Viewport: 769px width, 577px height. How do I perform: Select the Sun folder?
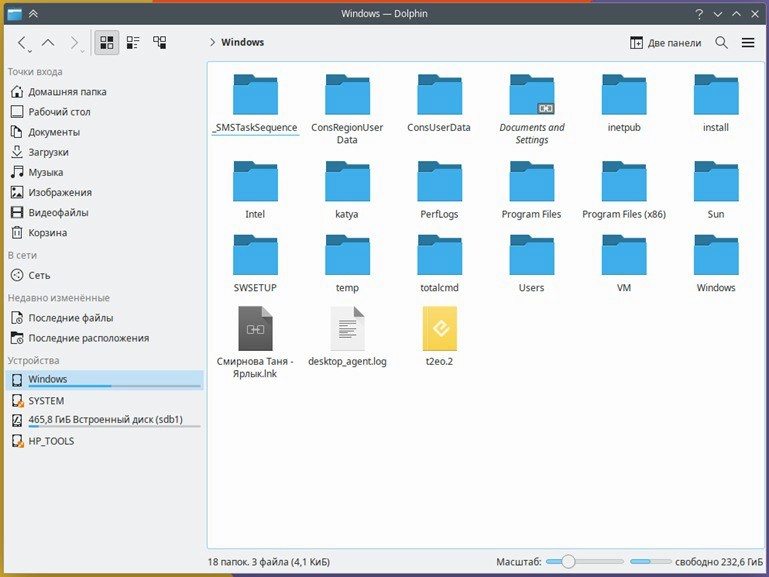click(x=716, y=190)
